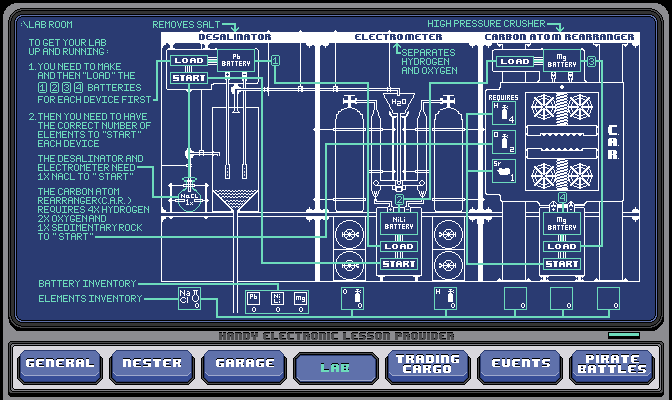Open the Pirate Battles lesson tab
Viewport: 672px width, 400px height.
coord(610,365)
